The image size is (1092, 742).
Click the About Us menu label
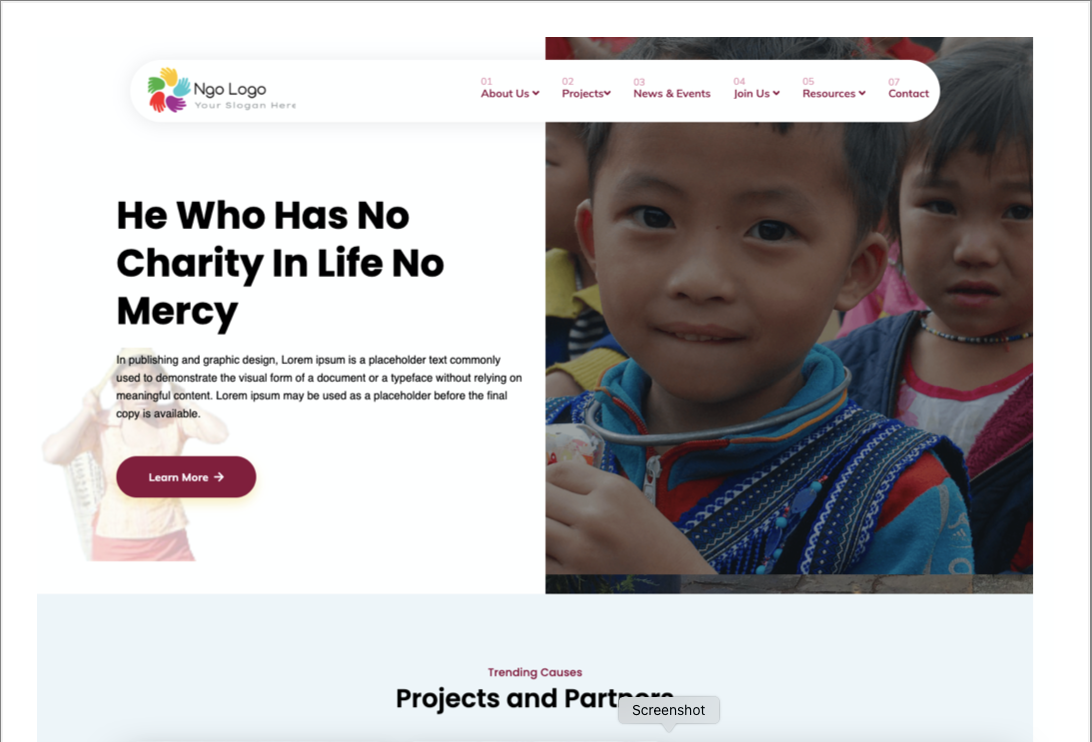pyautogui.click(x=505, y=93)
